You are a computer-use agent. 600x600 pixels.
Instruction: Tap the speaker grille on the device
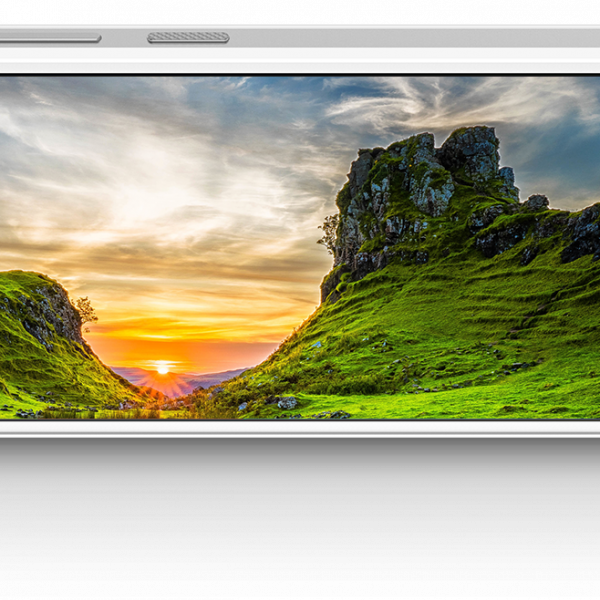(x=188, y=37)
